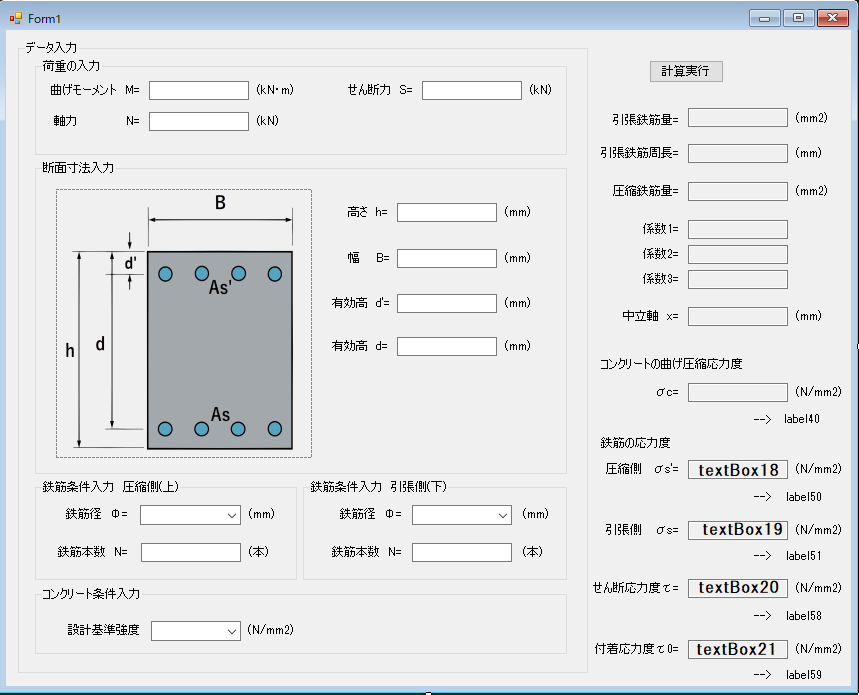Click the 高さ h= input field

(447, 212)
